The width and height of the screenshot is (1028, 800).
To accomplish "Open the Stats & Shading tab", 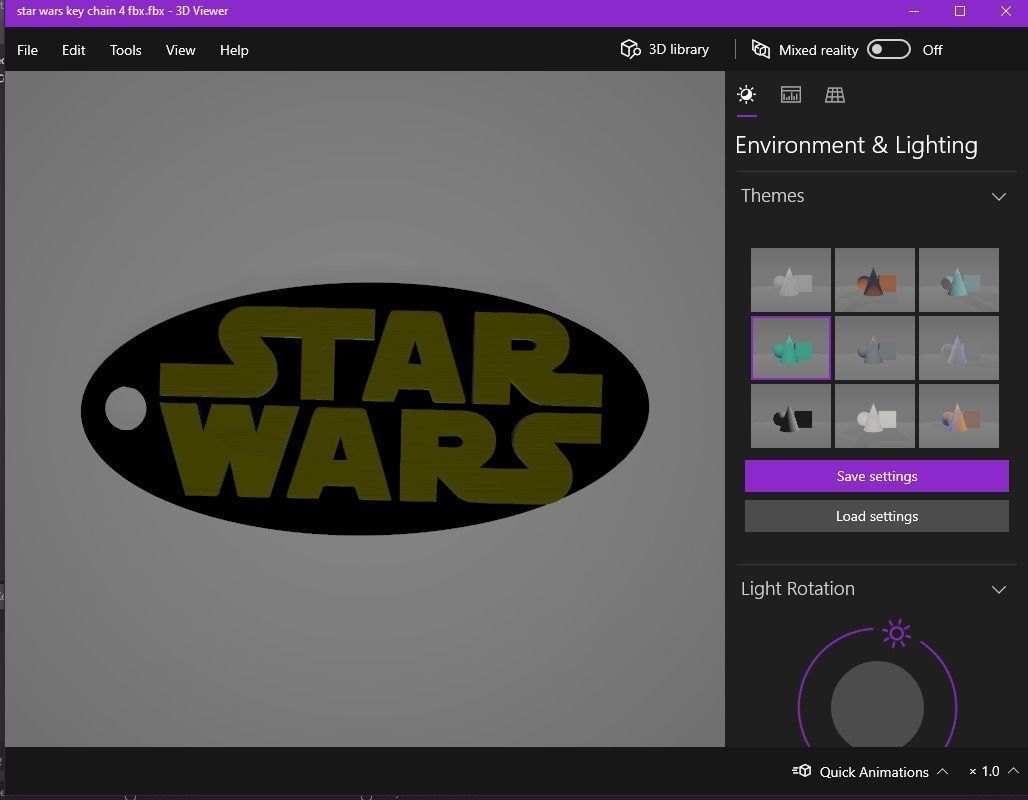I will 791,94.
